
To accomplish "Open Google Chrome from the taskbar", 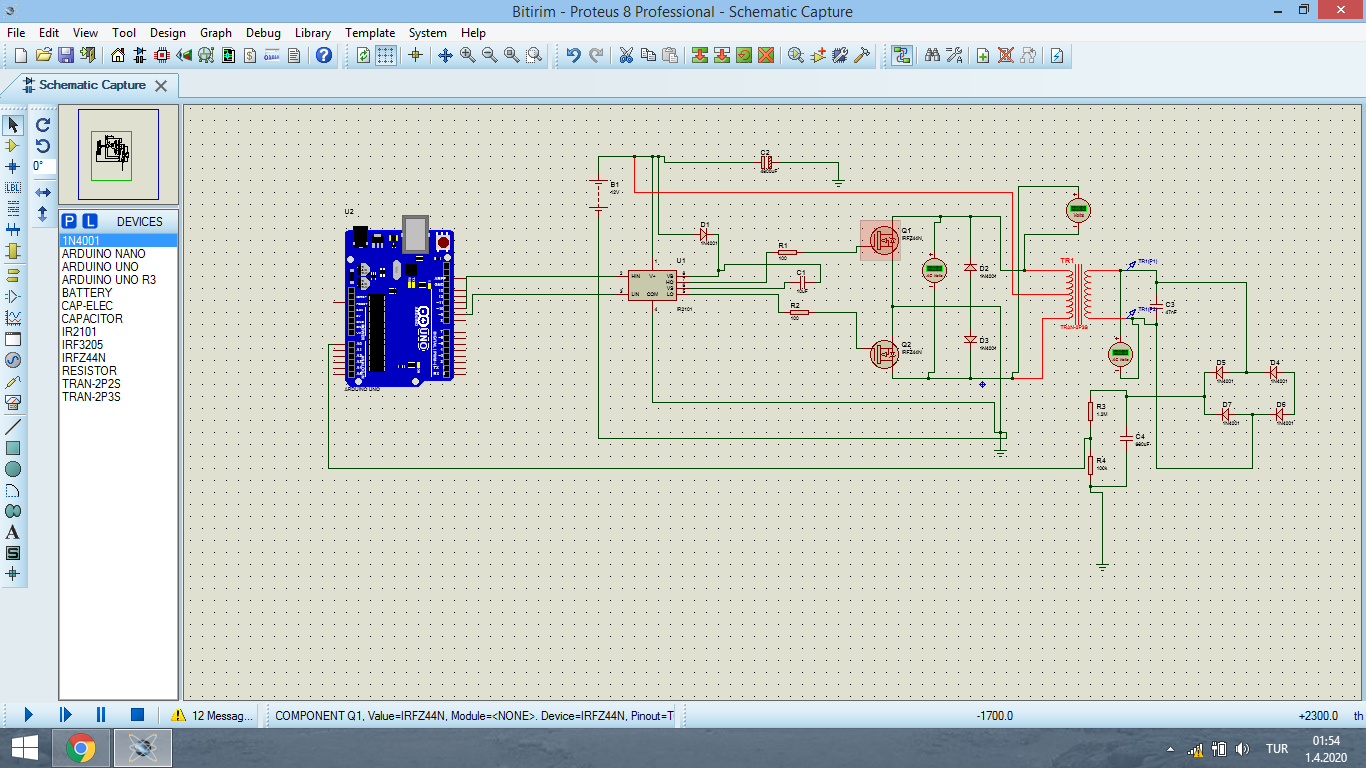I will click(81, 748).
